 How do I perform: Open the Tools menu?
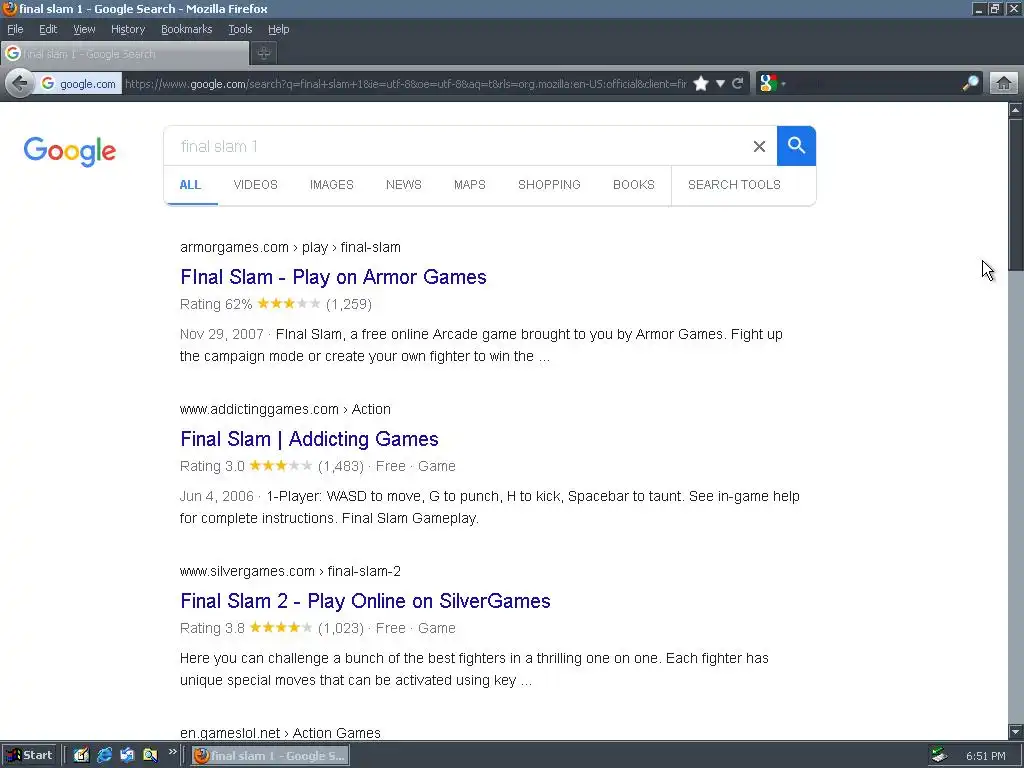240,29
